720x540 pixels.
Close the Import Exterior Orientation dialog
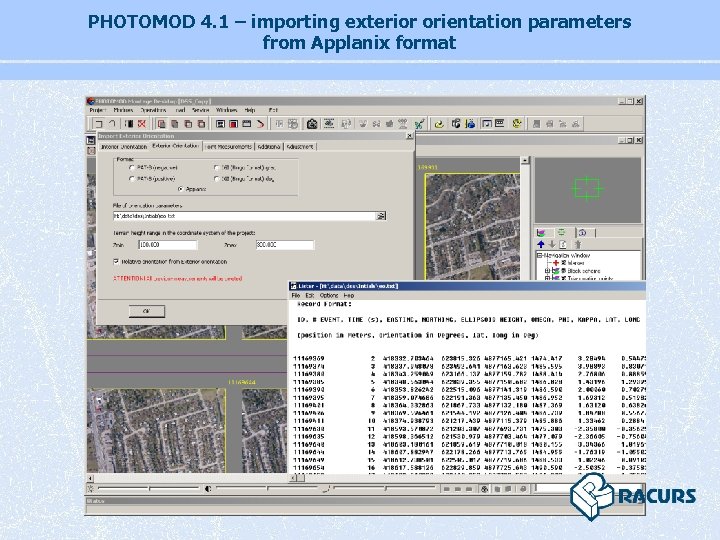410,136
